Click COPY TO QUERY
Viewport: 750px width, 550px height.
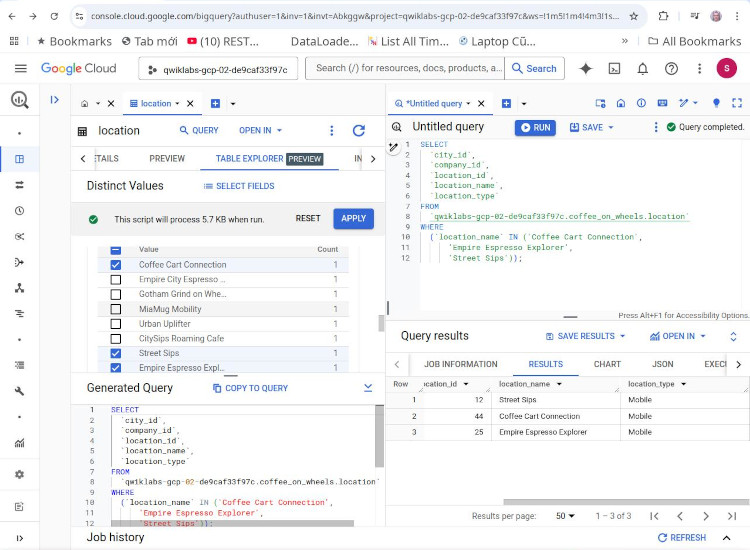click(251, 388)
